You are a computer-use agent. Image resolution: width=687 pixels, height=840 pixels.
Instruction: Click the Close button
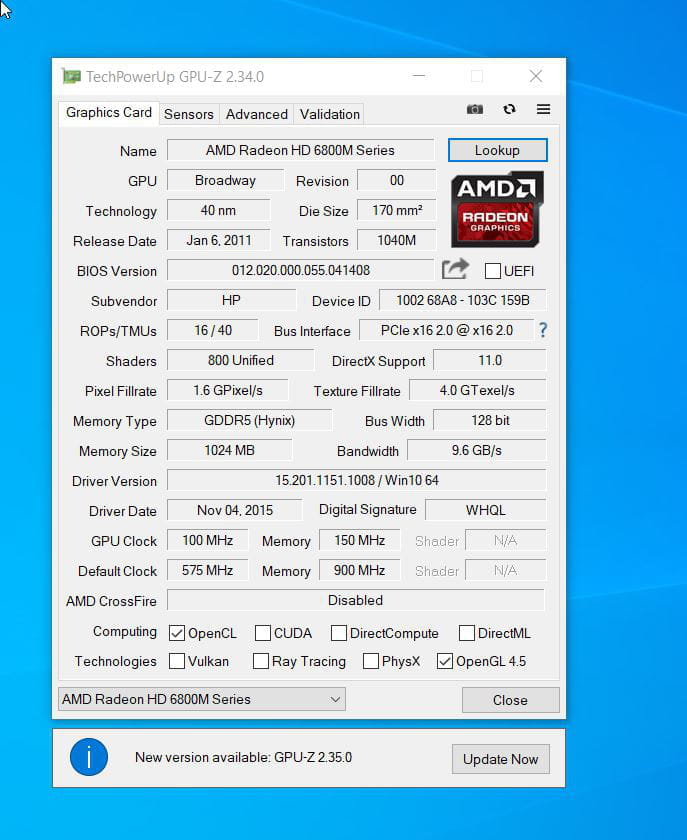tap(511, 700)
